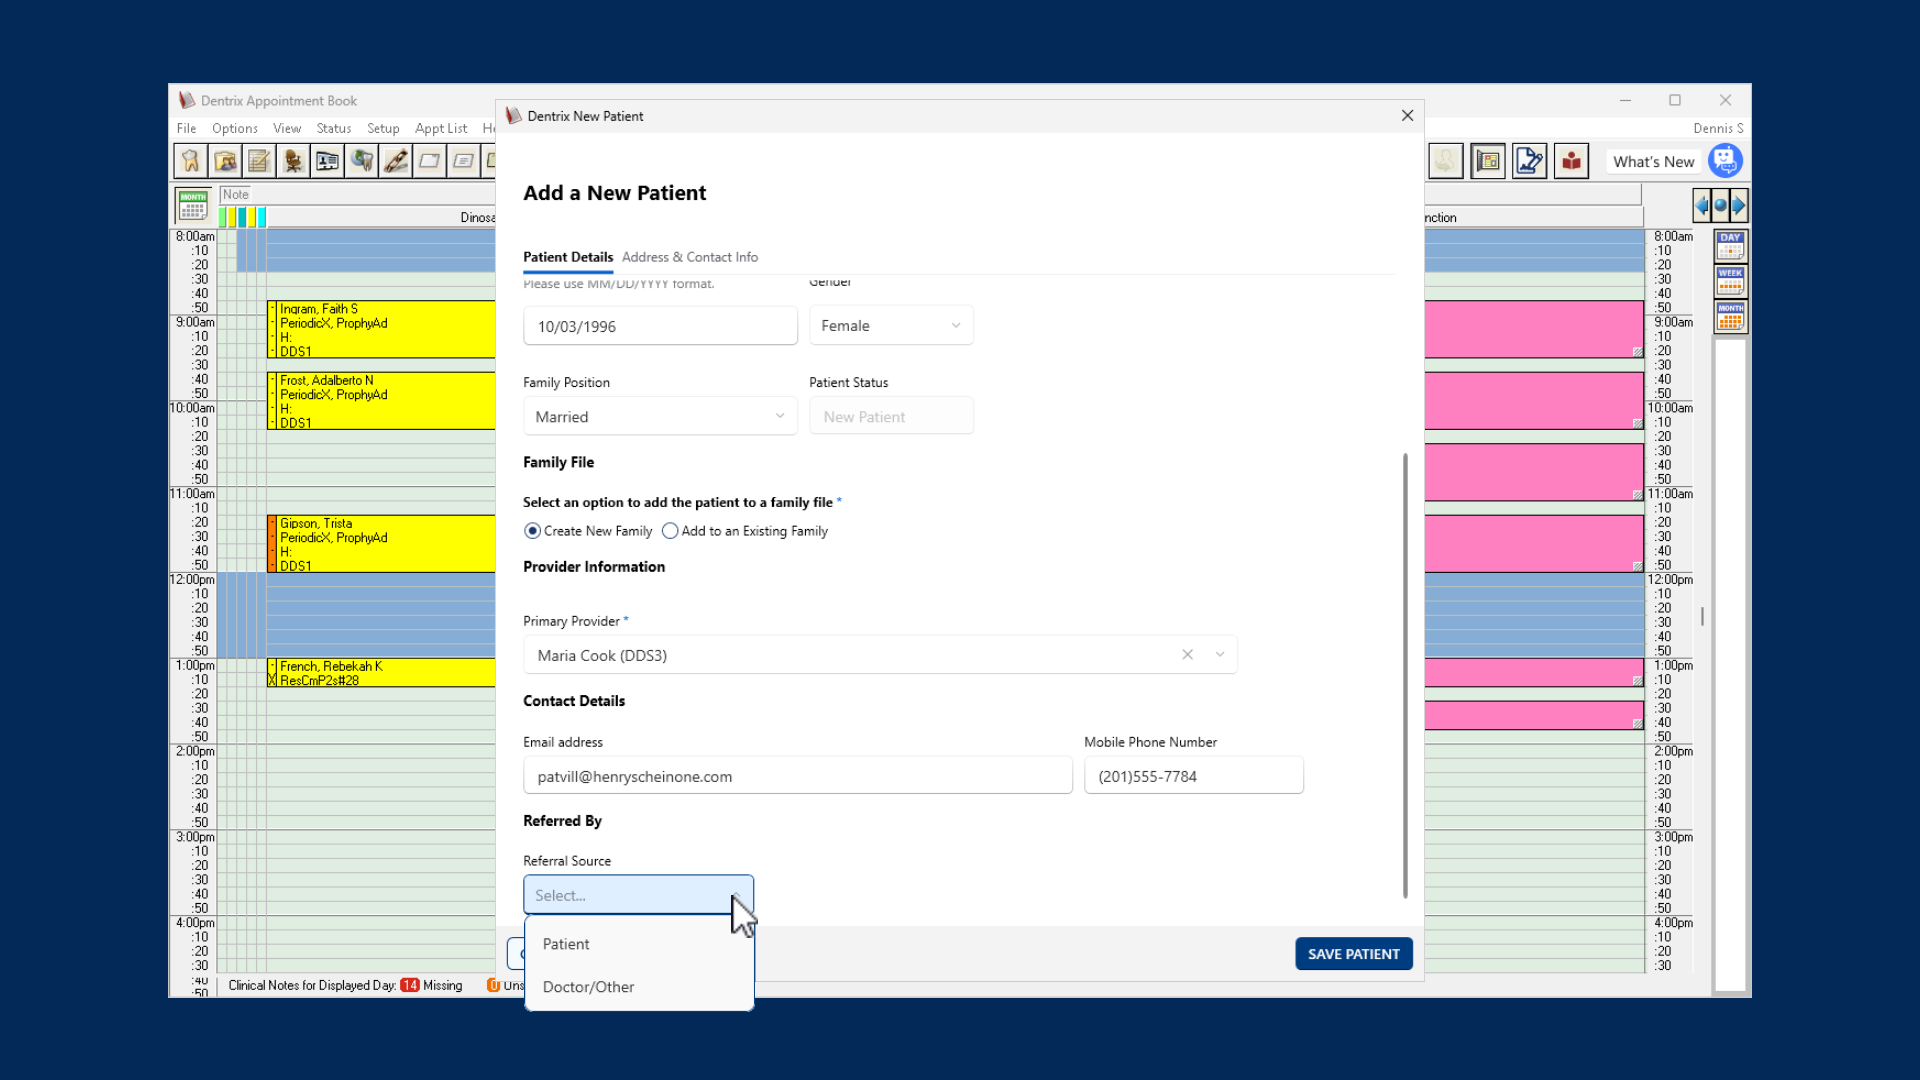Click the light green provider color bar
The height and width of the screenshot is (1080, 1920).
[223, 217]
